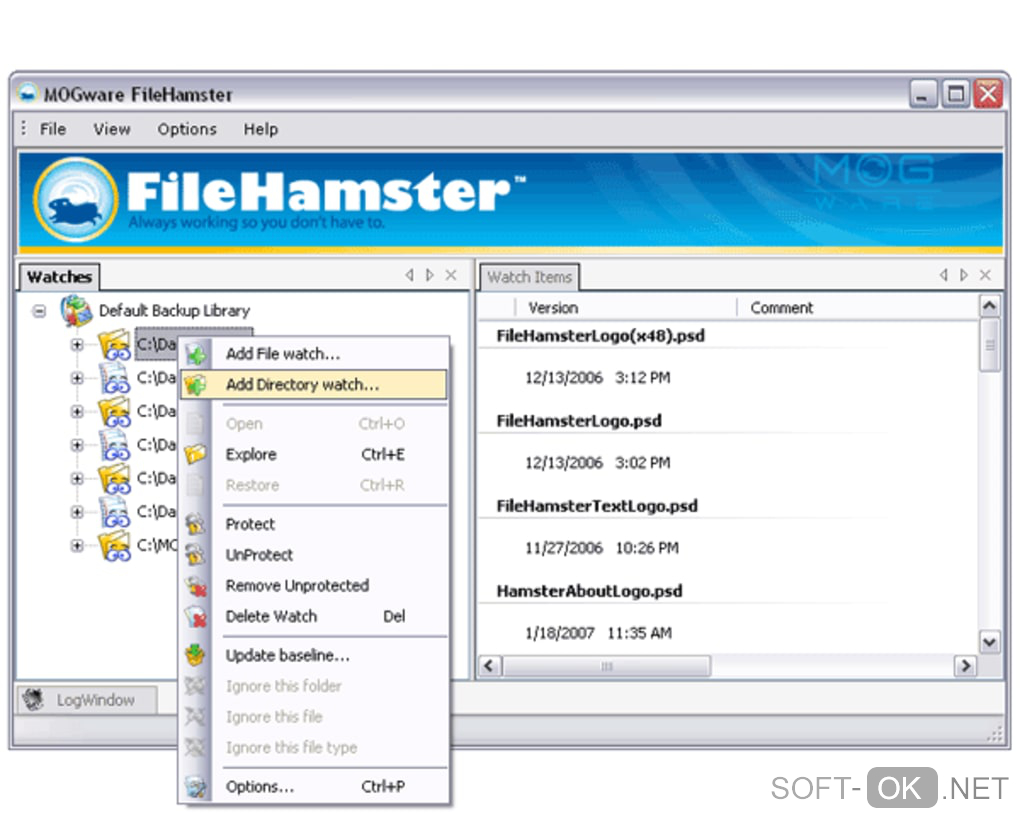Viewport: 1020px width, 813px height.
Task: Click the Protect icon in context menu
Action: [x=195, y=524]
